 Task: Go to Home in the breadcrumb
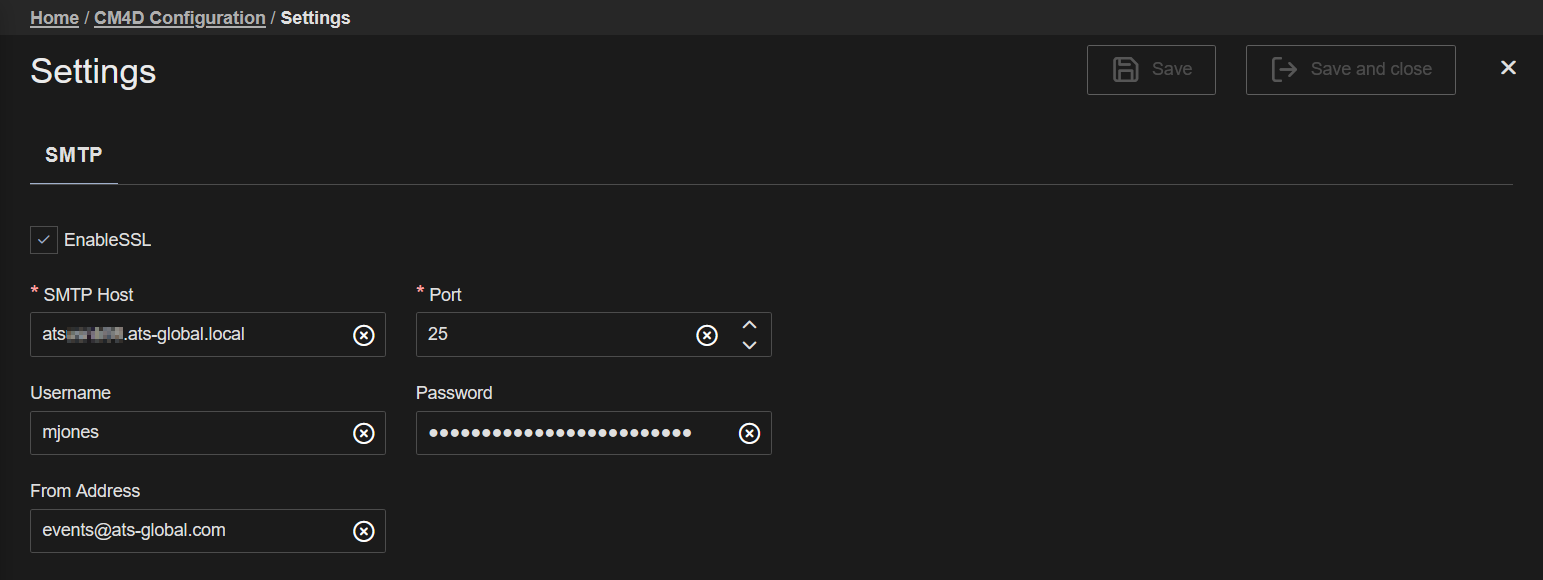54,18
